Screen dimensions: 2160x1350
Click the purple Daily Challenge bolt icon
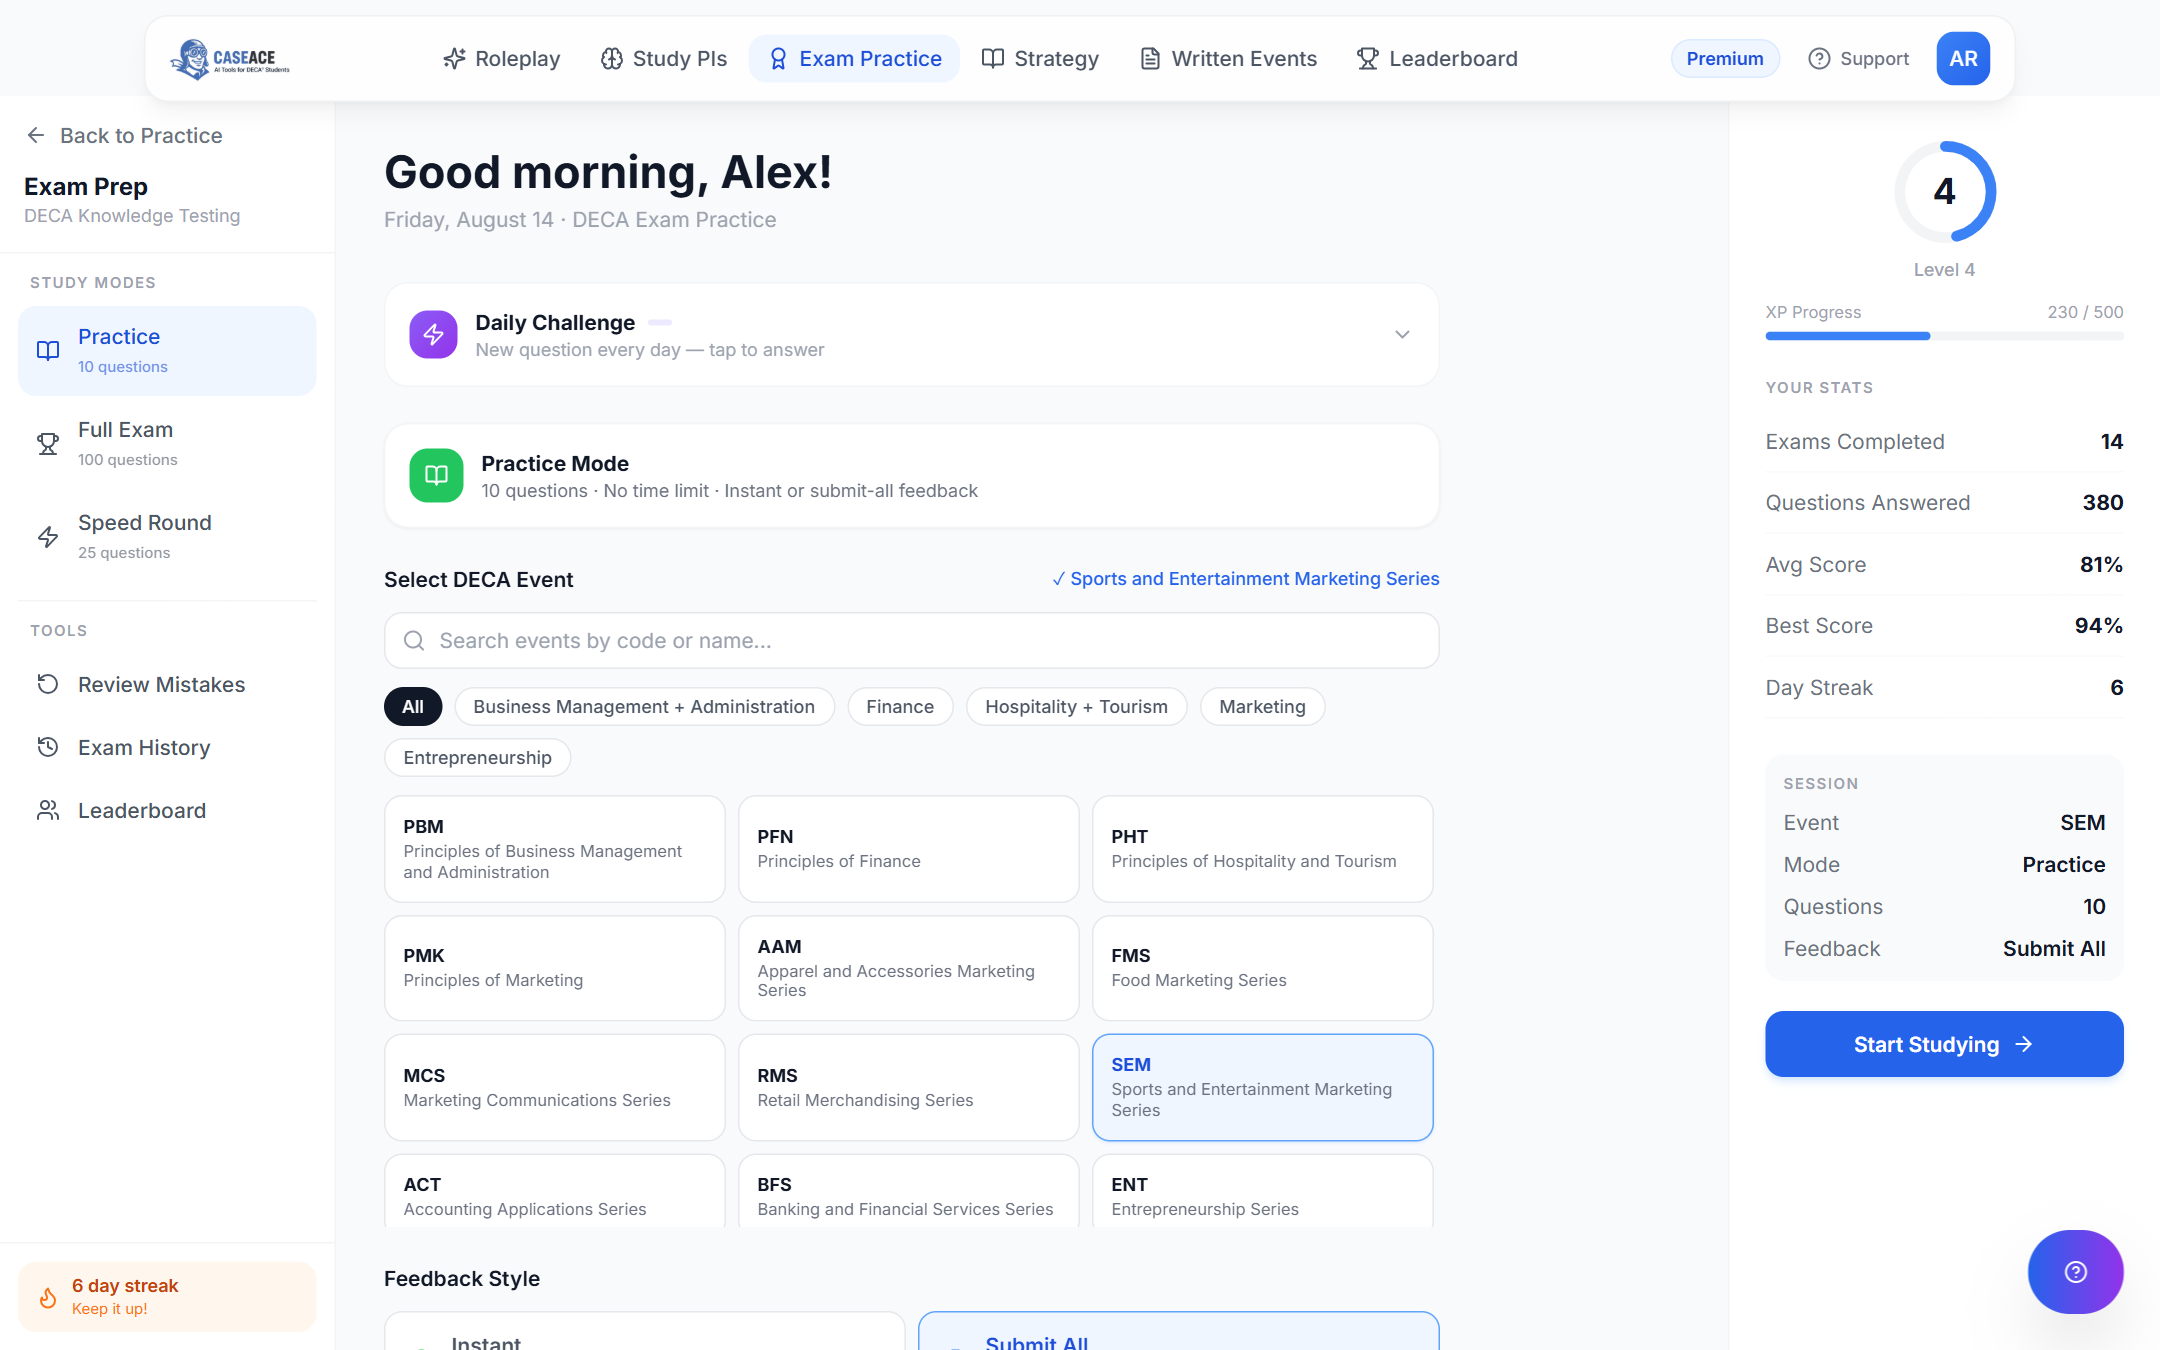point(433,334)
